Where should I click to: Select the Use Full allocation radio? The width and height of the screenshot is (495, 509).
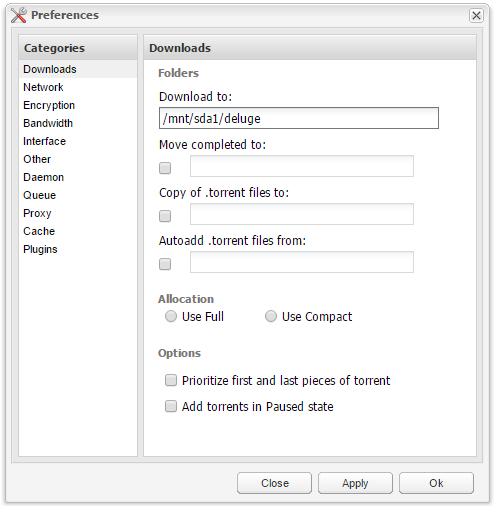point(171,316)
